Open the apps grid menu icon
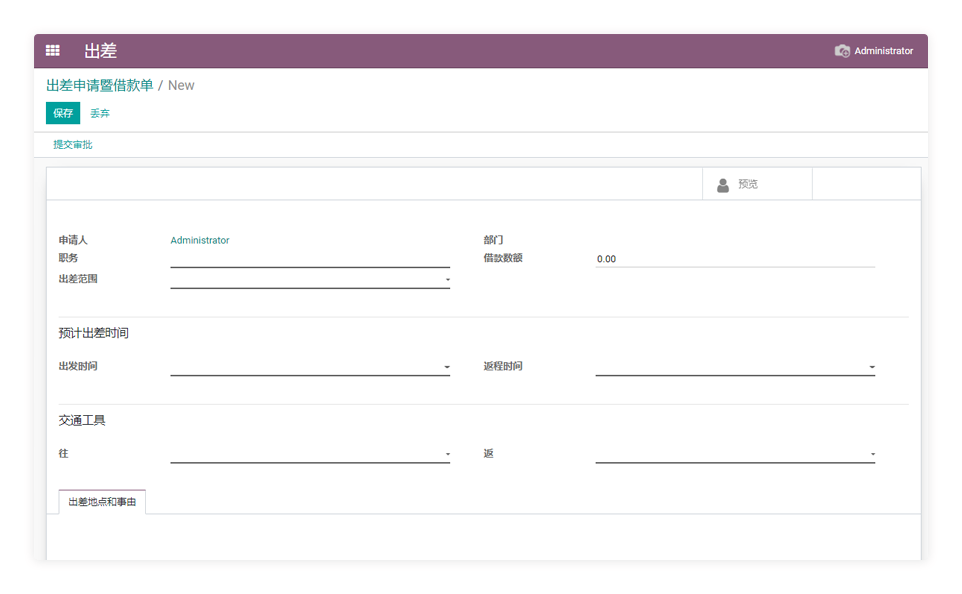Screen dimensions: 962x594 (x=53, y=51)
